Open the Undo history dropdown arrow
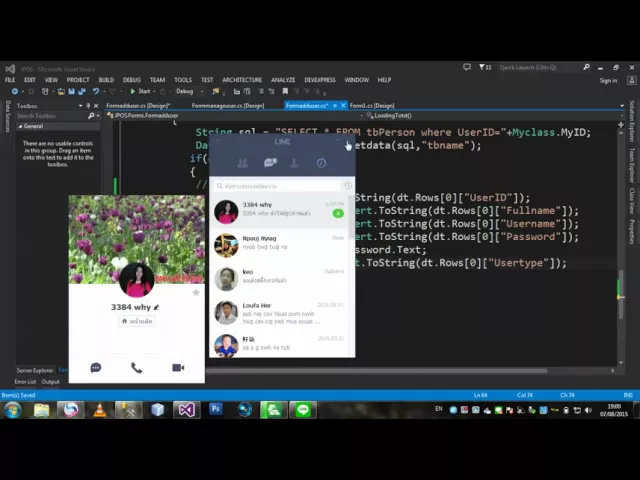Screen dimensions: 640x480 click(103, 91)
